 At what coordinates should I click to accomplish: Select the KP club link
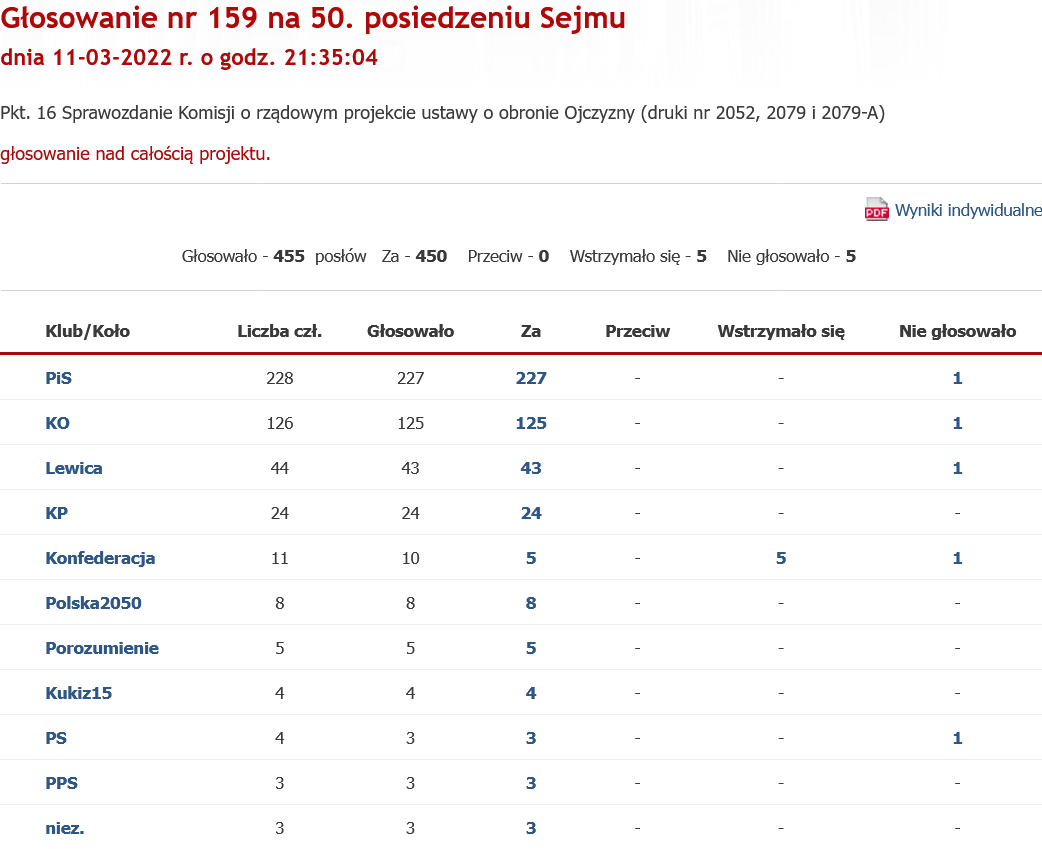(57, 513)
